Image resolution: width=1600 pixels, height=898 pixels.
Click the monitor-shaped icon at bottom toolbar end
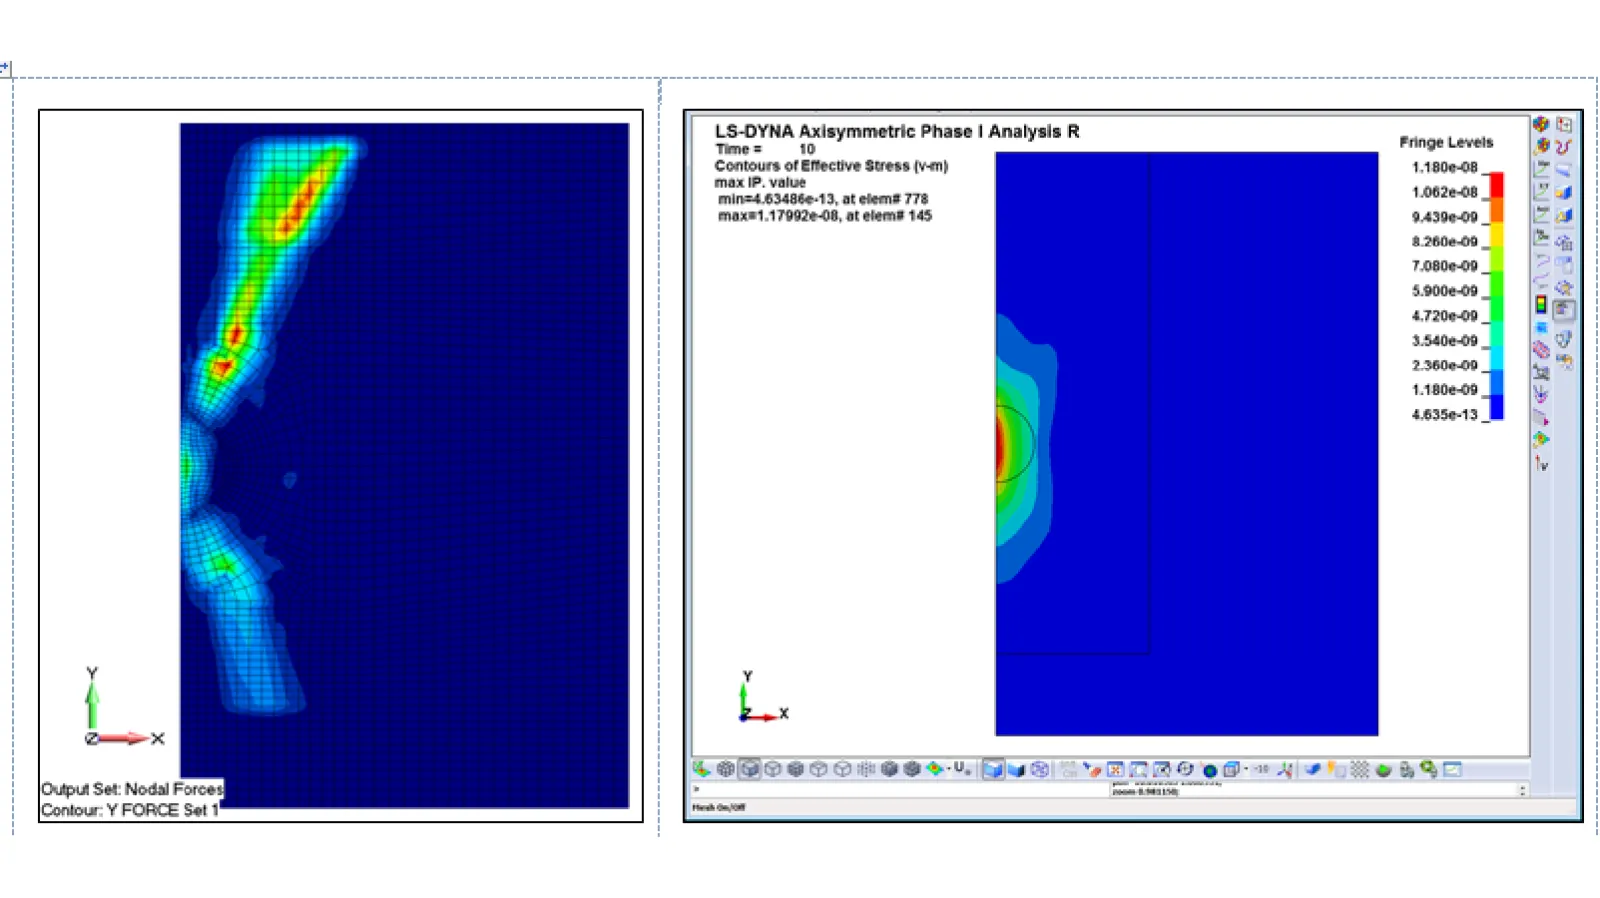pyautogui.click(x=1452, y=769)
